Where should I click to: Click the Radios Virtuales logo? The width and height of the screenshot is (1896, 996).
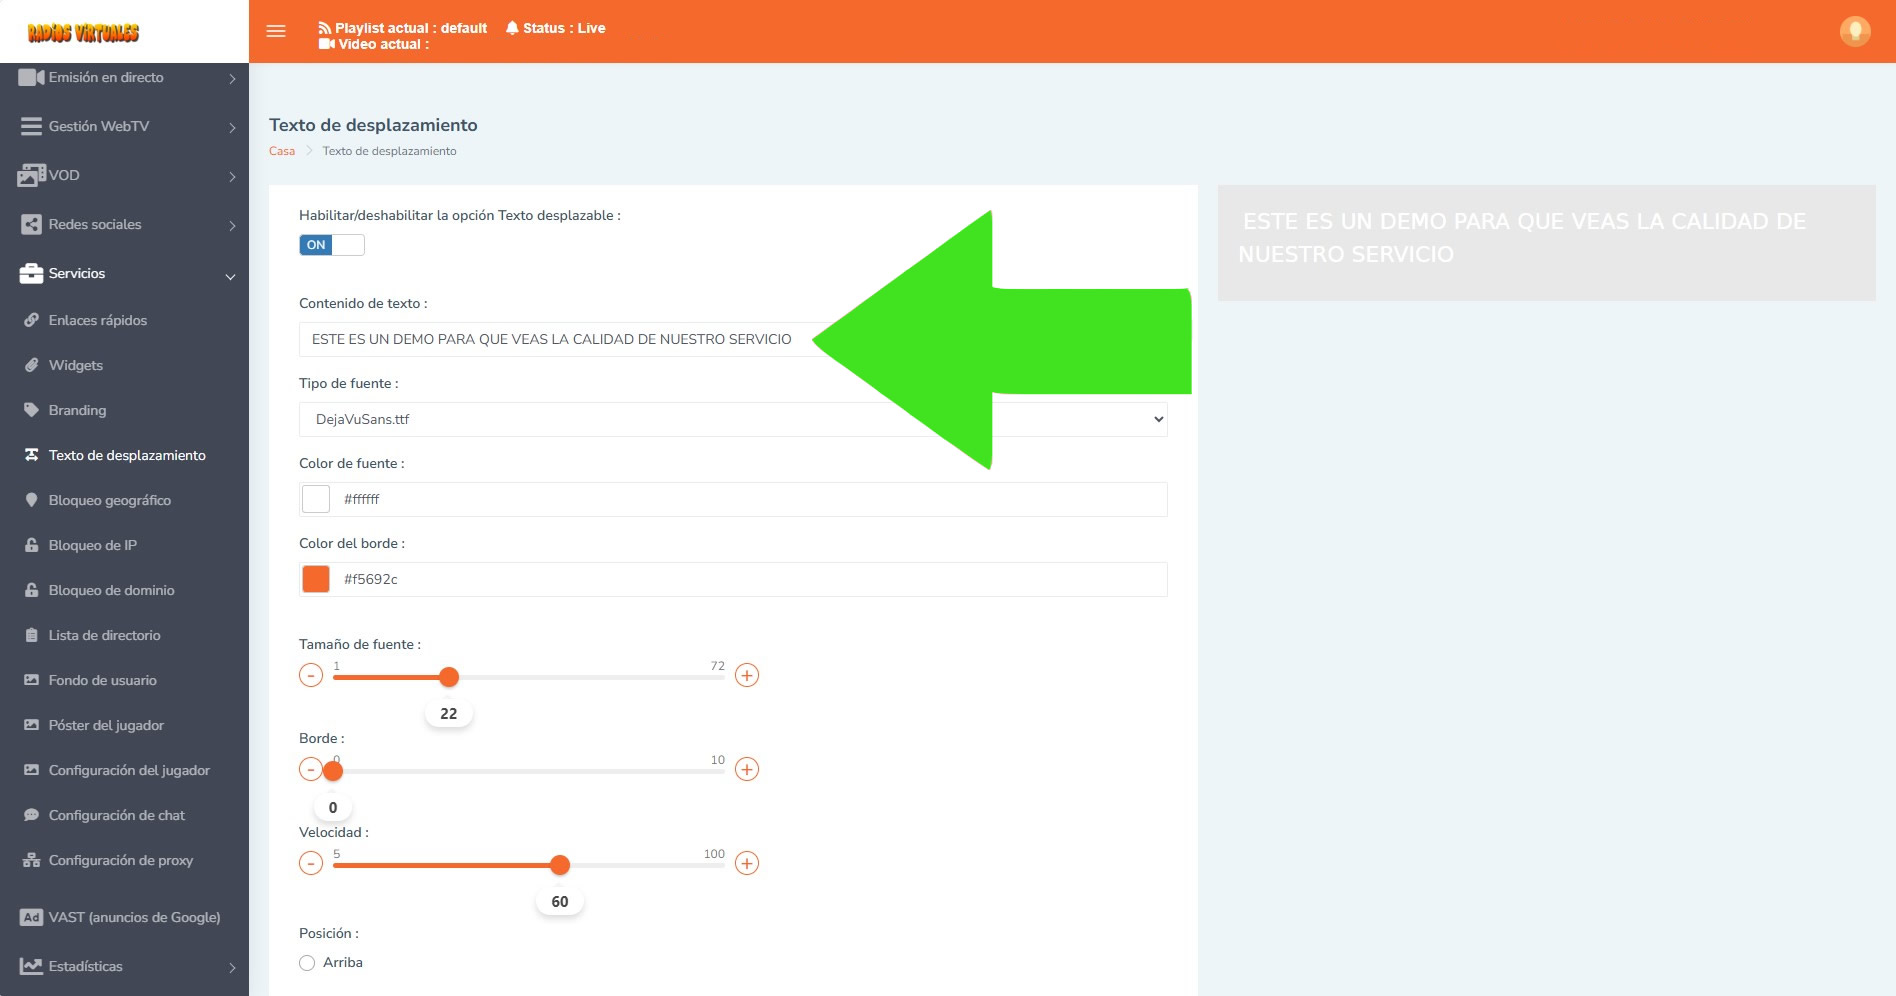(84, 32)
